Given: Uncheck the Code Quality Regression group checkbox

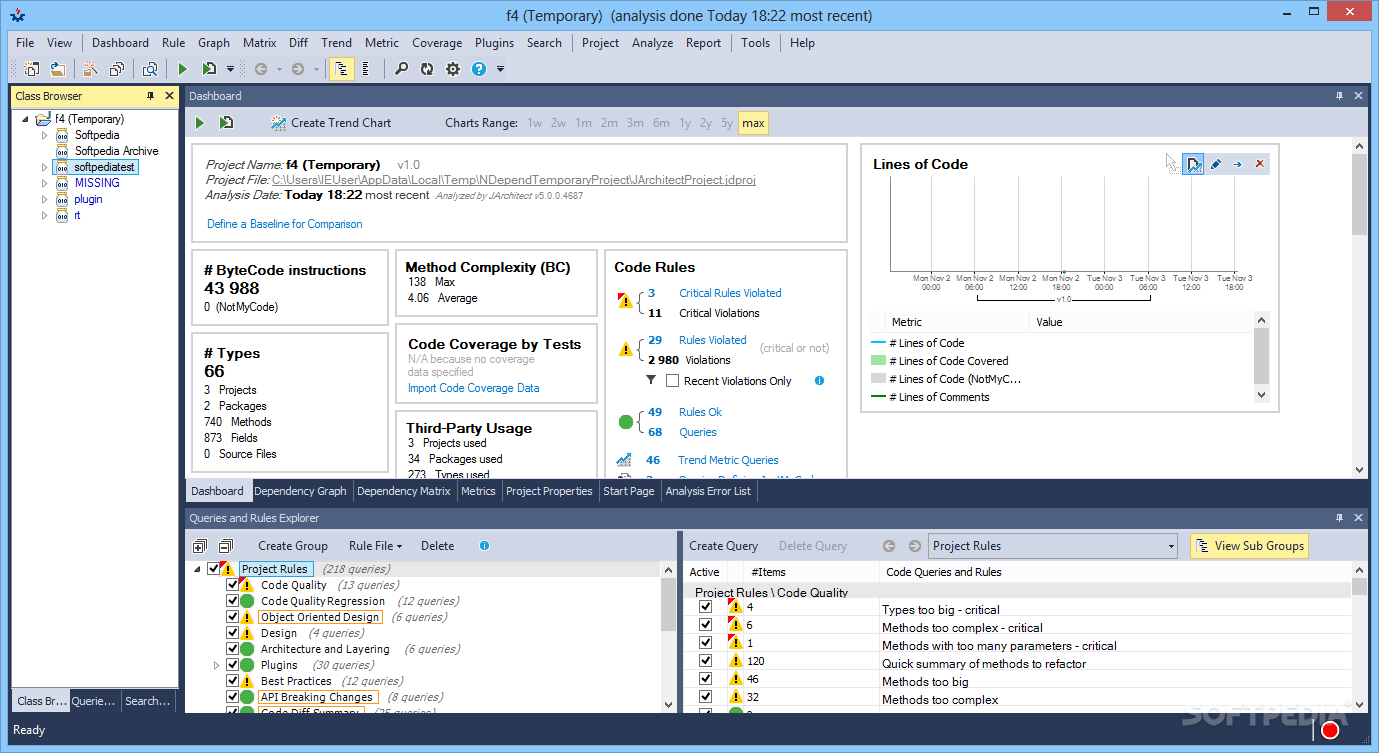Looking at the screenshot, I should (x=233, y=601).
